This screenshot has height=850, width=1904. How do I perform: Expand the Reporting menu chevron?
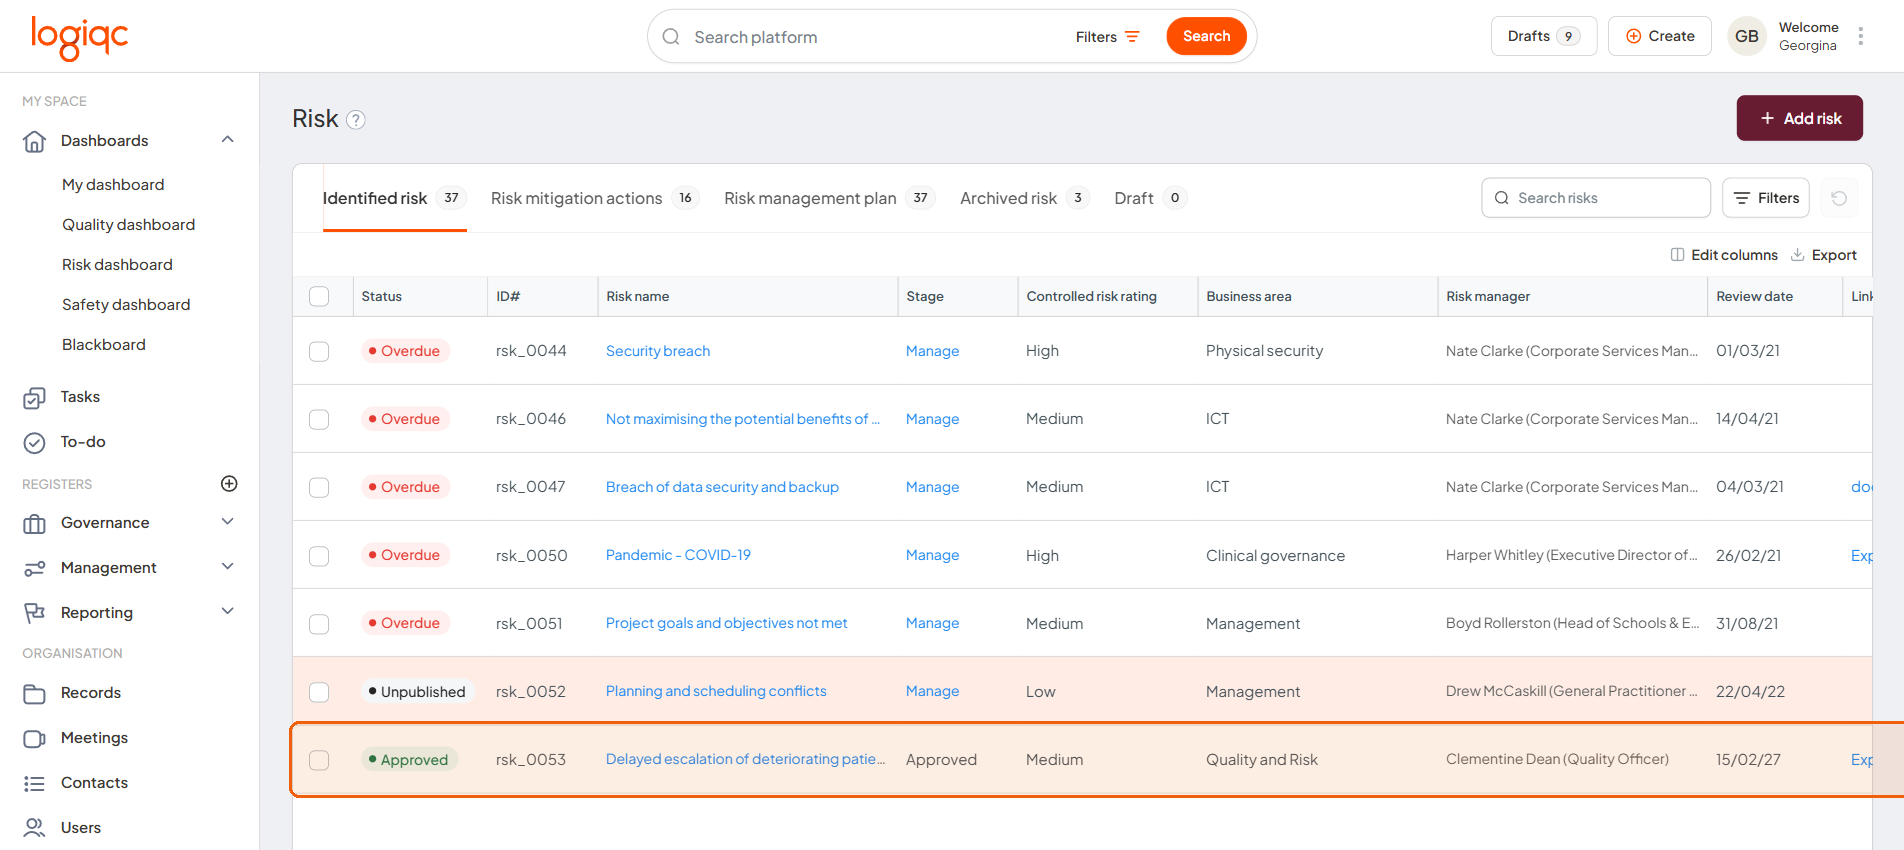tap(228, 612)
